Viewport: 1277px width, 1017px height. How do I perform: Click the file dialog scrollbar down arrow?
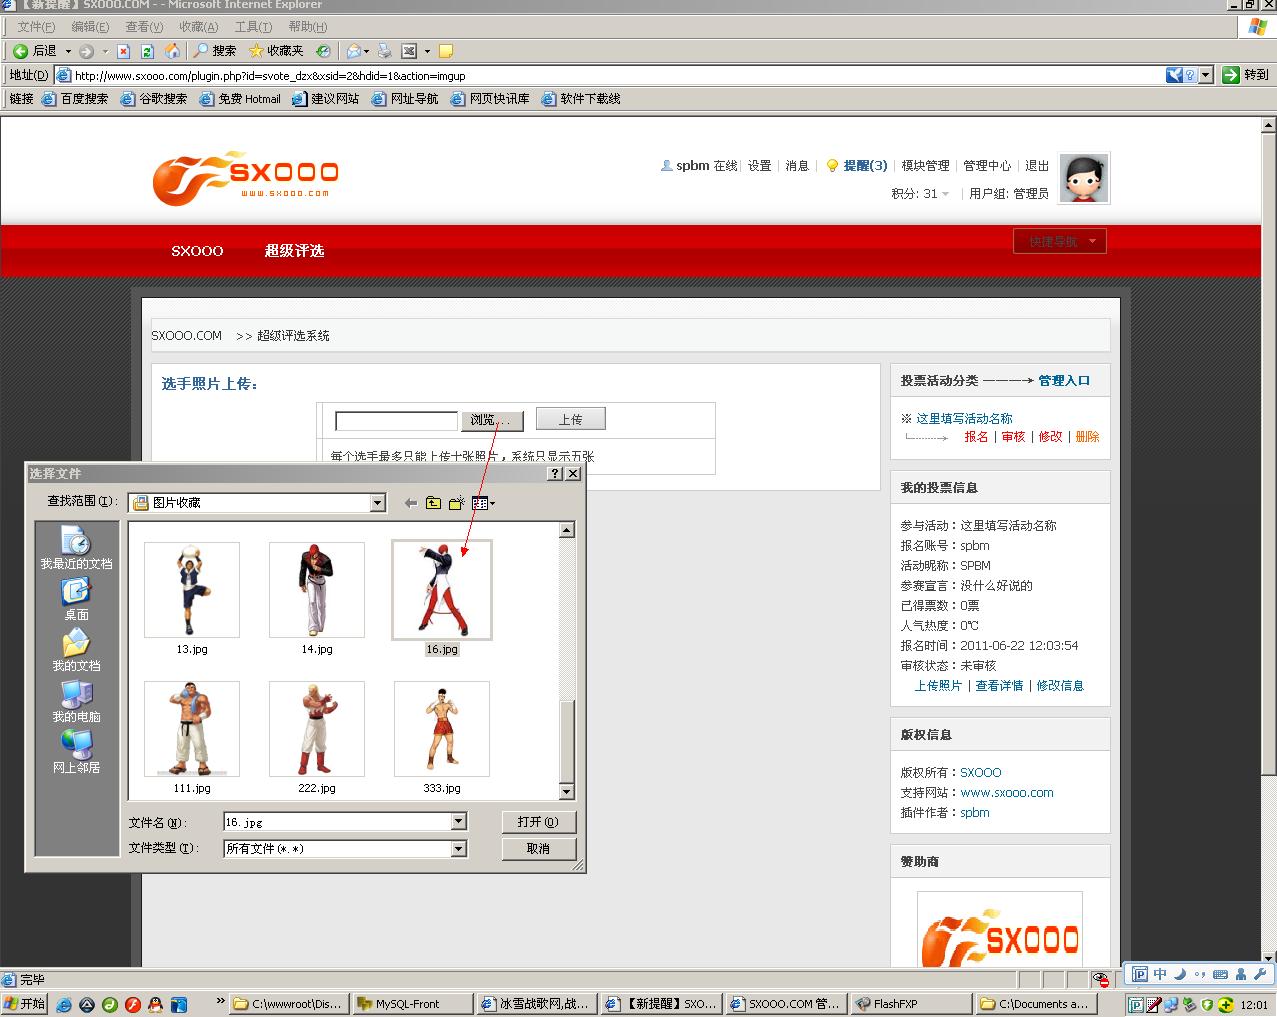pyautogui.click(x=567, y=792)
